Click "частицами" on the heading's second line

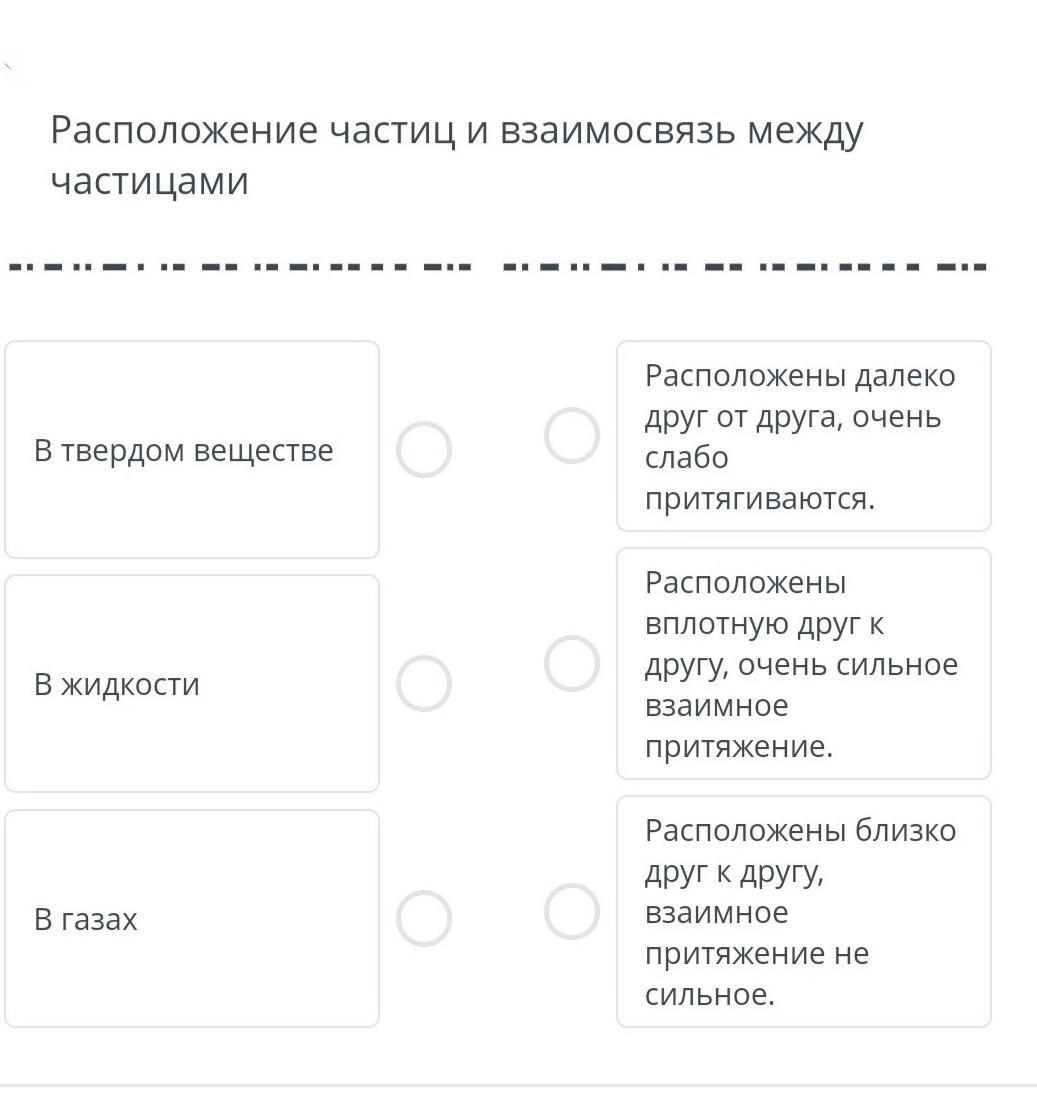tap(149, 181)
